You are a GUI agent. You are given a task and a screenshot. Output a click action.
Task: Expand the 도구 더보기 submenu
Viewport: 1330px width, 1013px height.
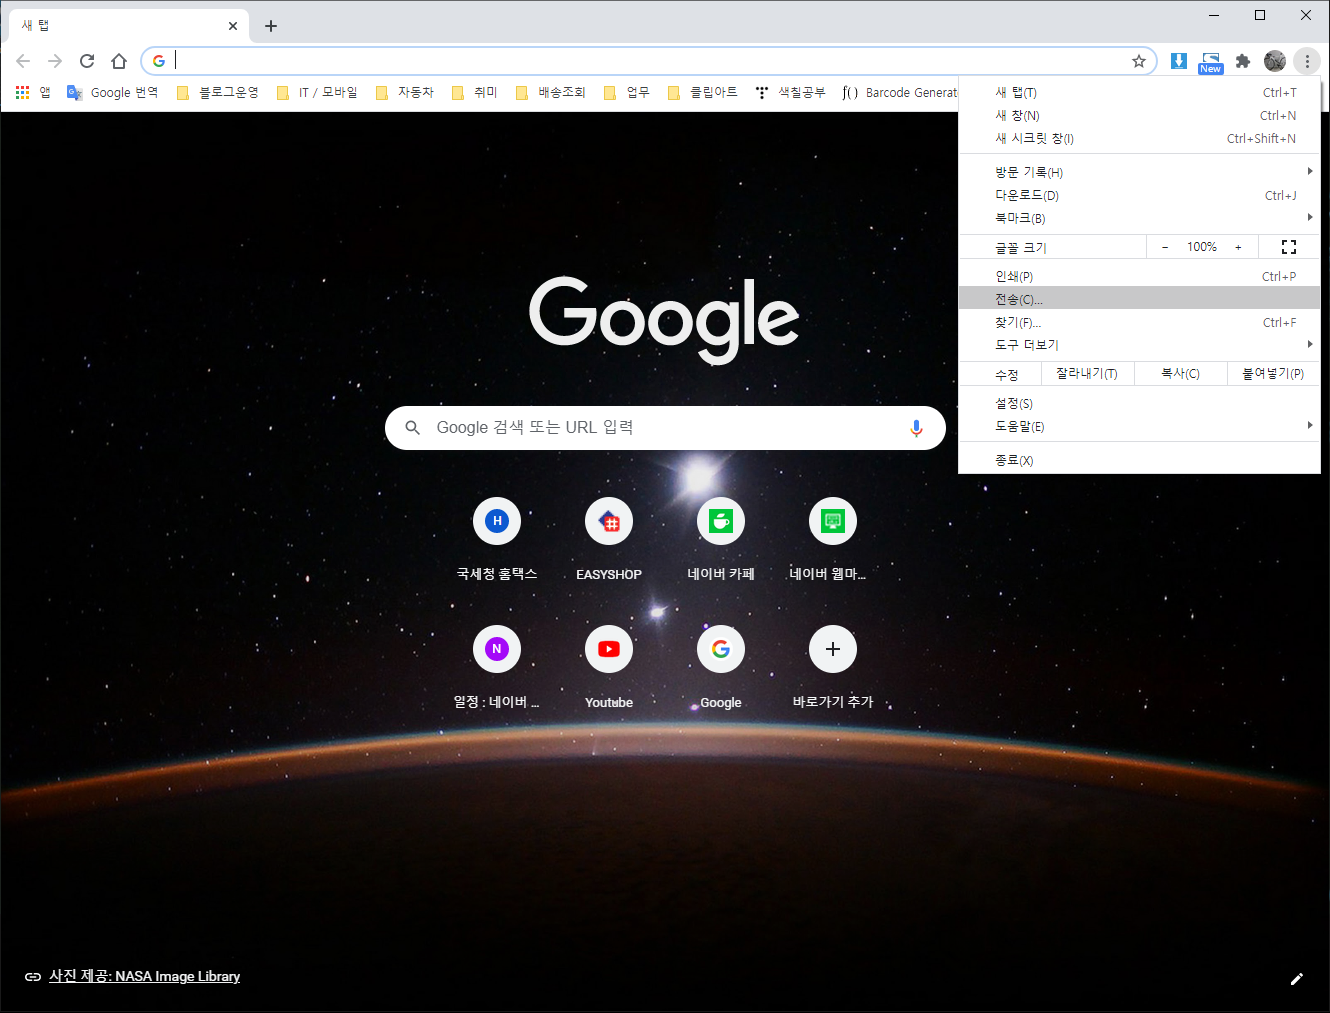1139,345
